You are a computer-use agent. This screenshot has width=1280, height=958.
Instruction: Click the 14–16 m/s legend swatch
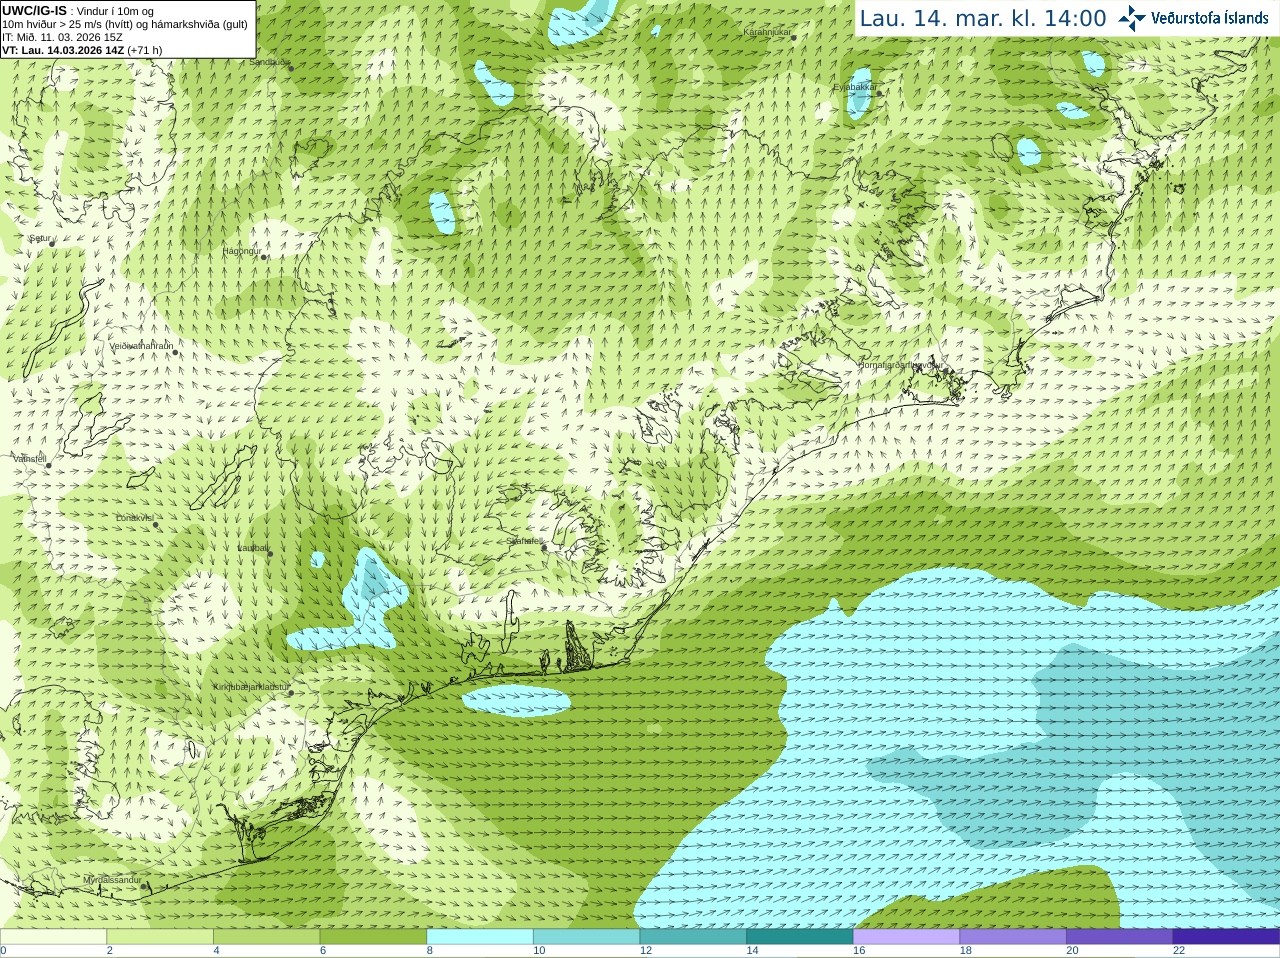coord(800,937)
